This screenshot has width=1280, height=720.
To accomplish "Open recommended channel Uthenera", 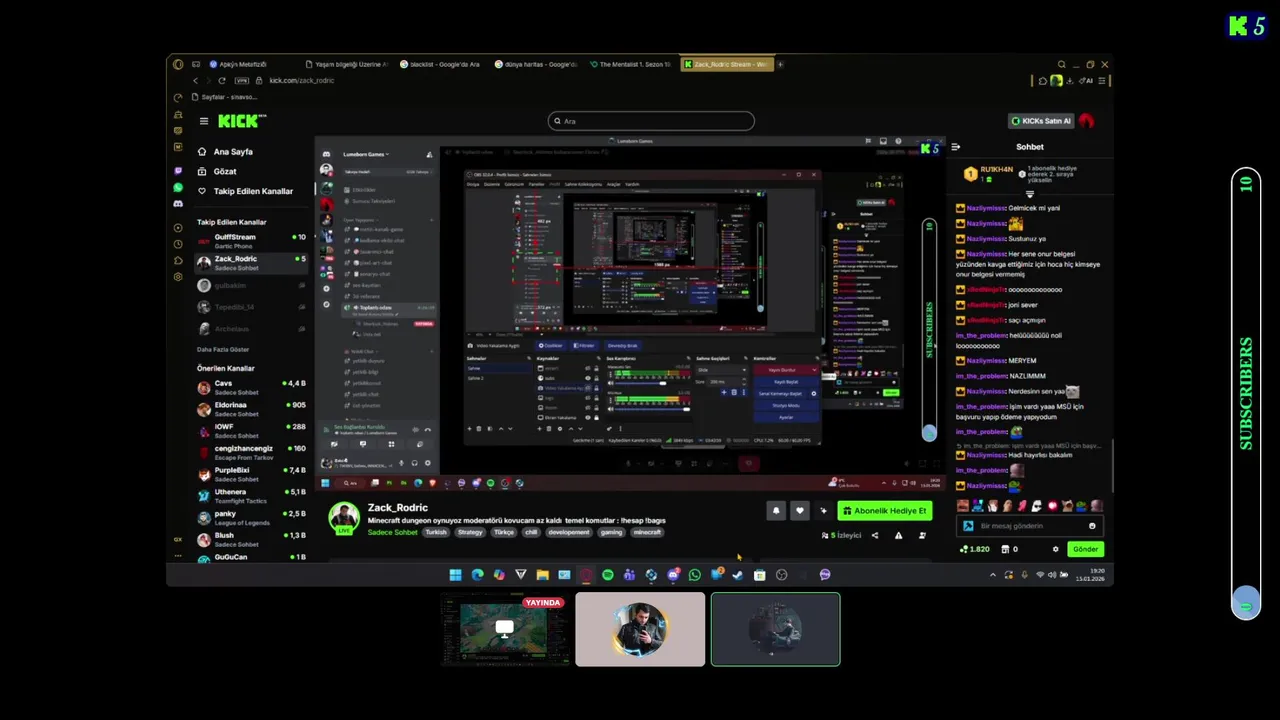I will pos(252,495).
